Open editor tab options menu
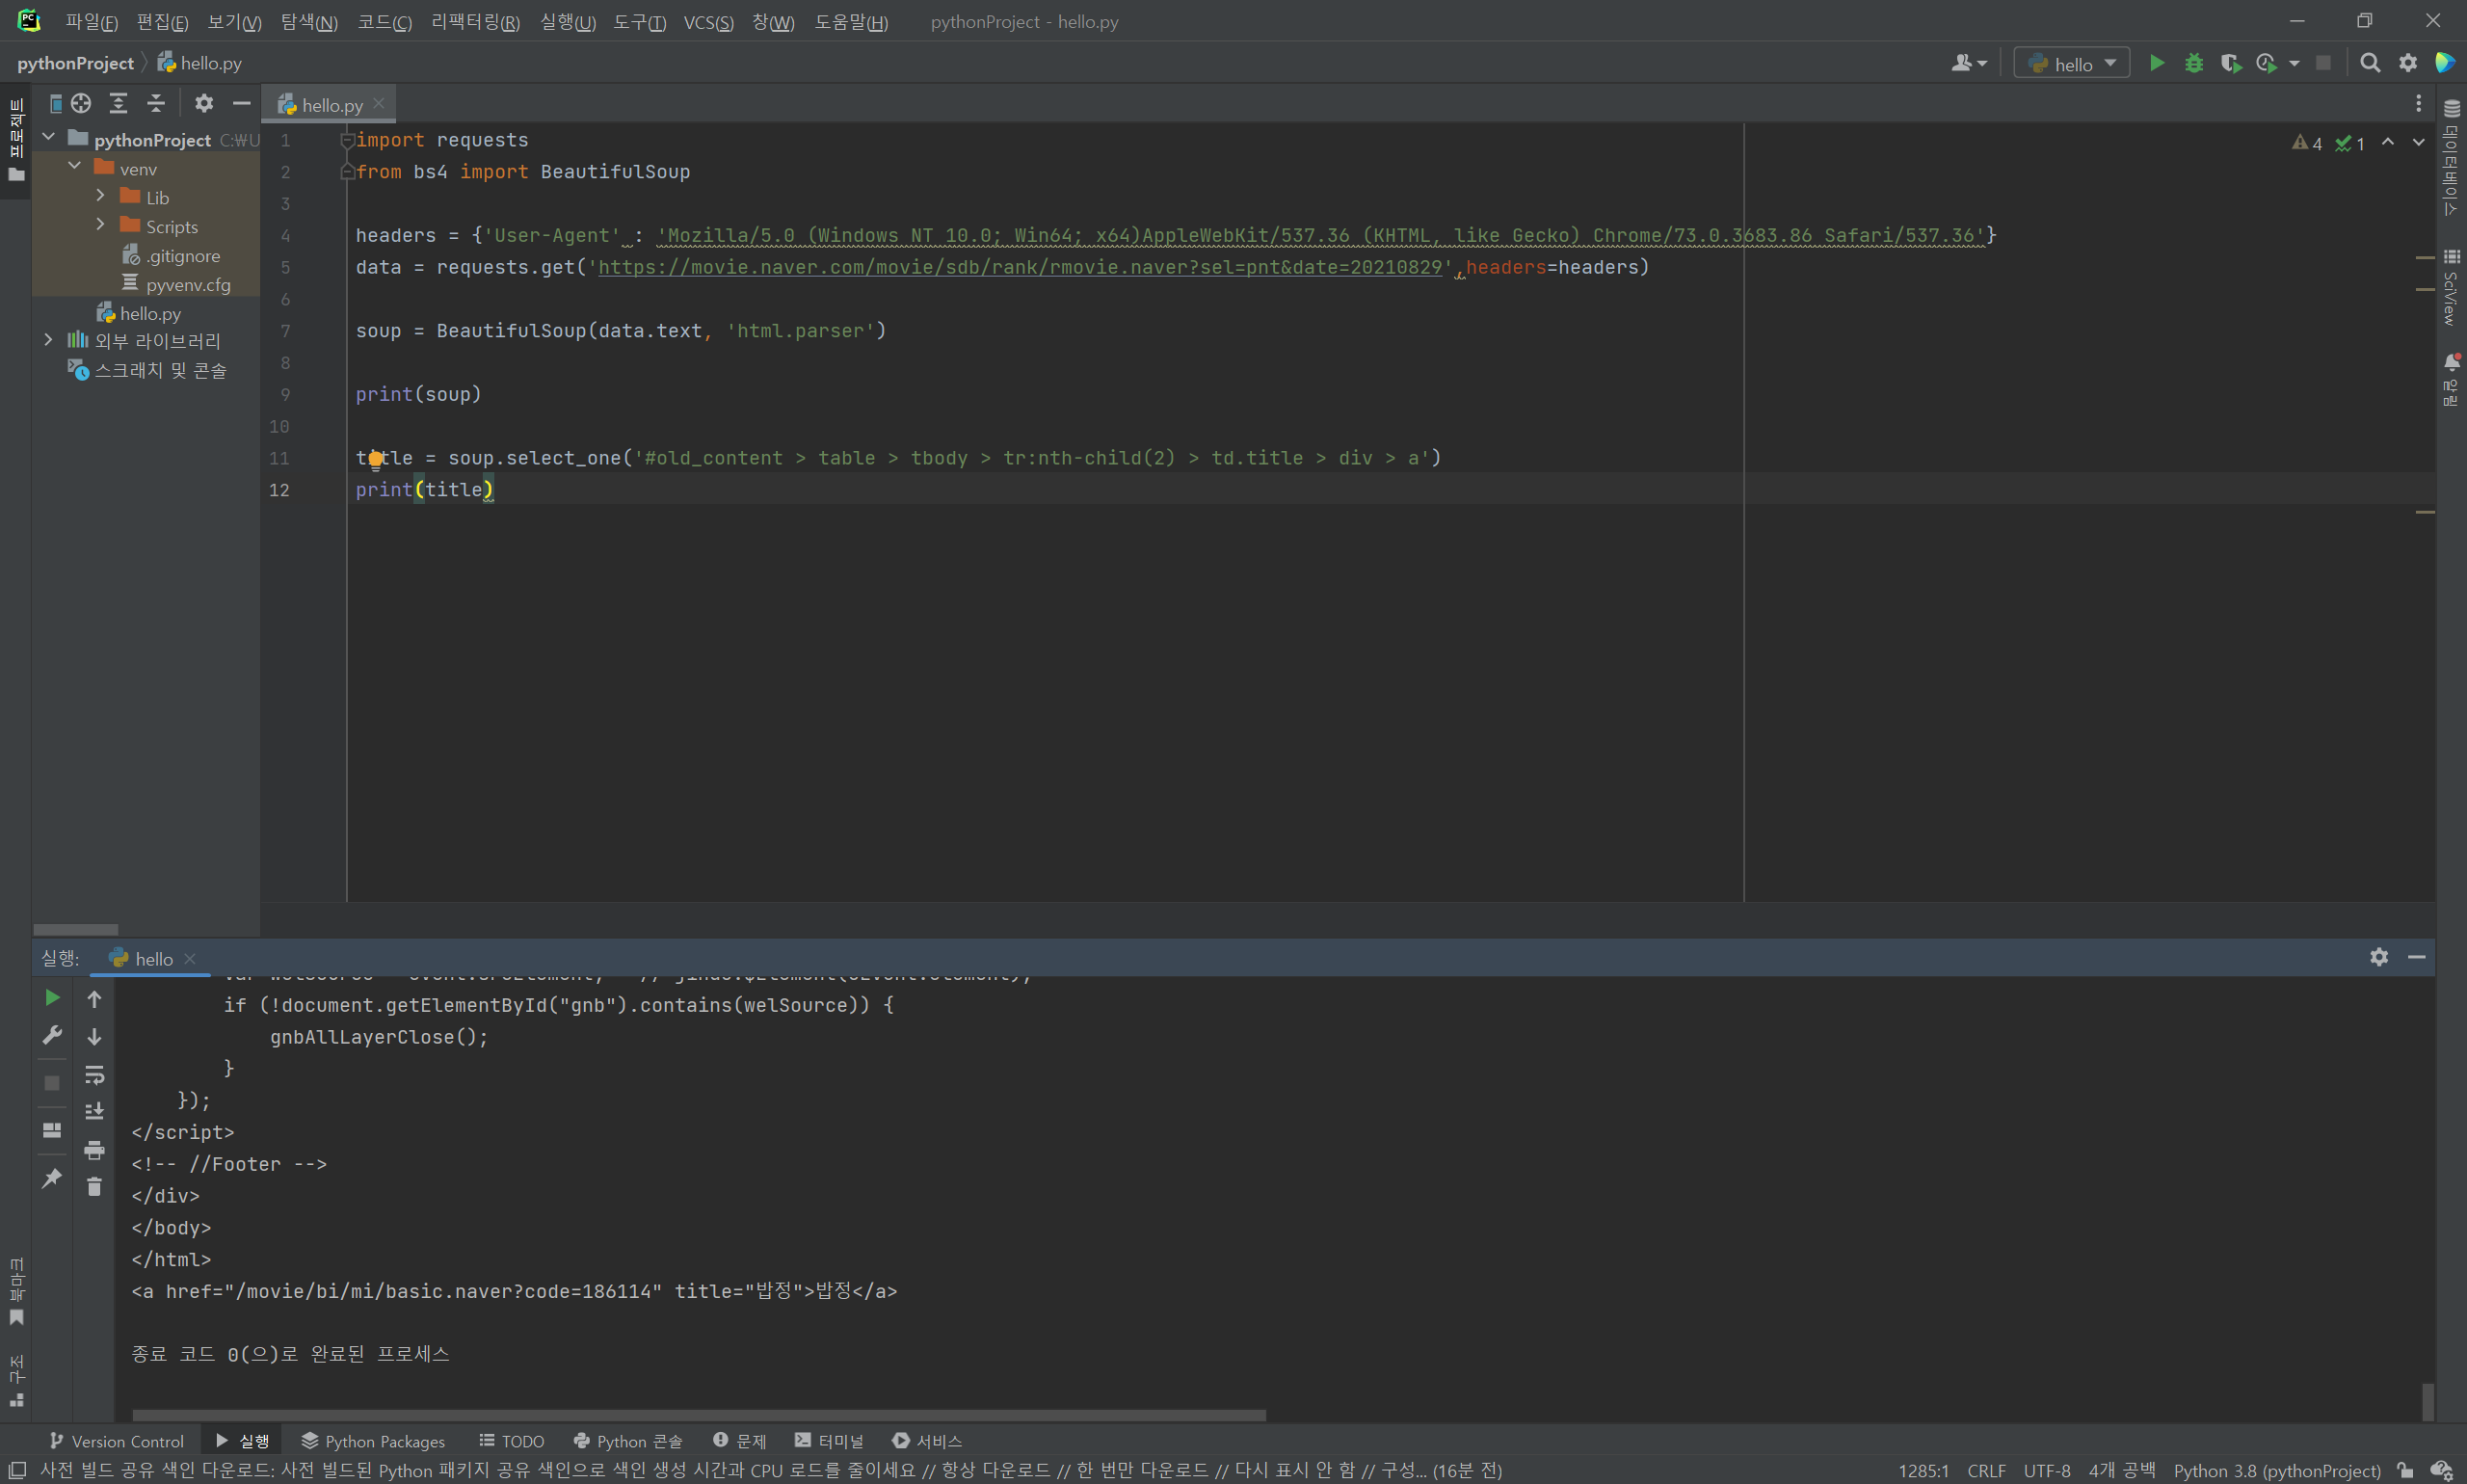The width and height of the screenshot is (2467, 1484). point(2418,104)
